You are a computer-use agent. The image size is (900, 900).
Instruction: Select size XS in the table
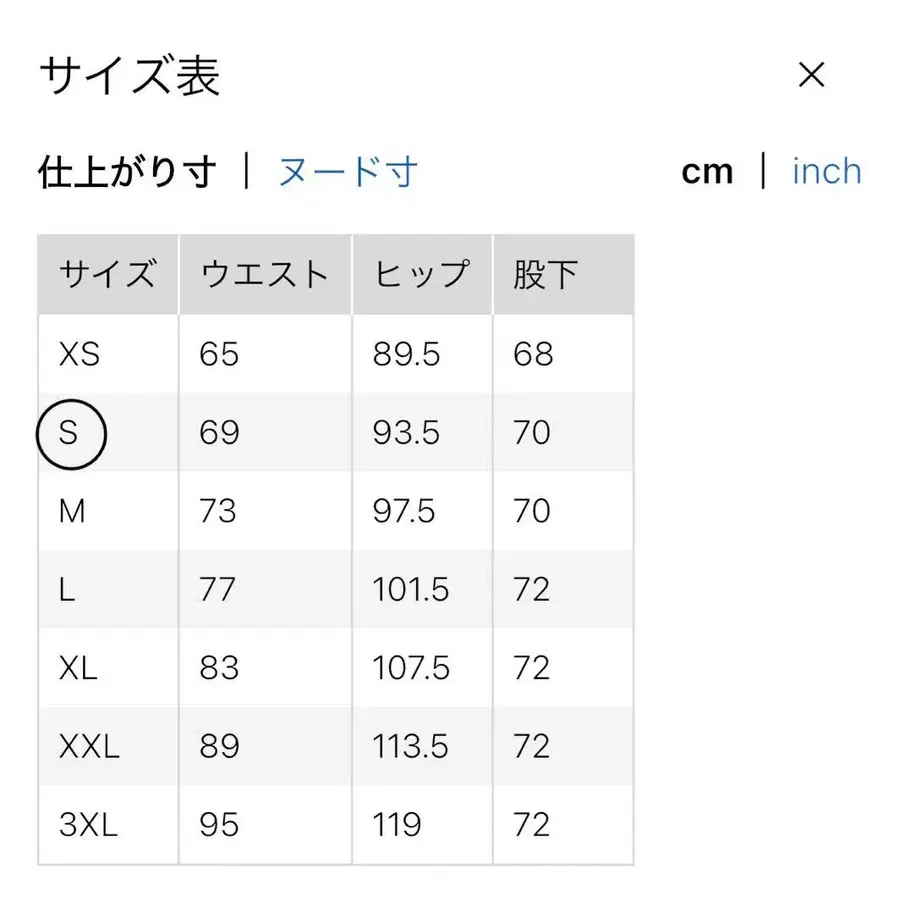pos(78,354)
